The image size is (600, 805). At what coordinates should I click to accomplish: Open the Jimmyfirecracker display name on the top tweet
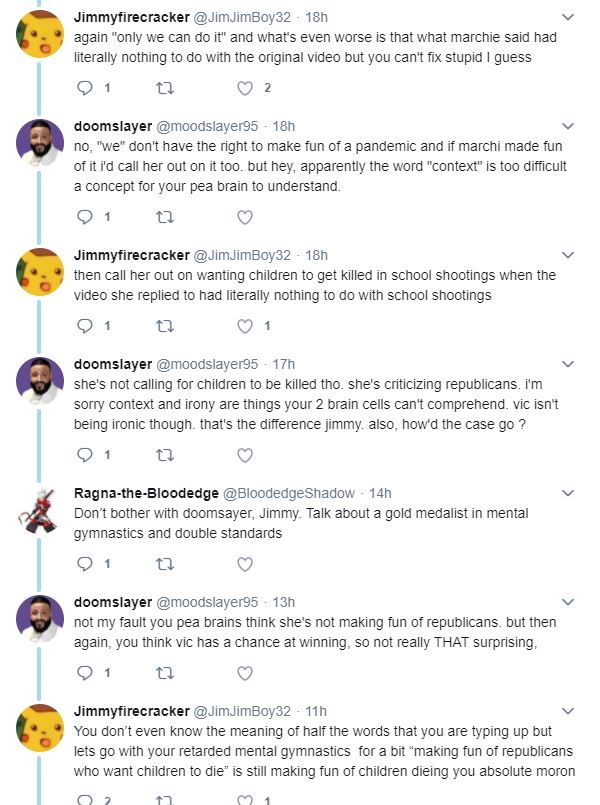coord(131,17)
